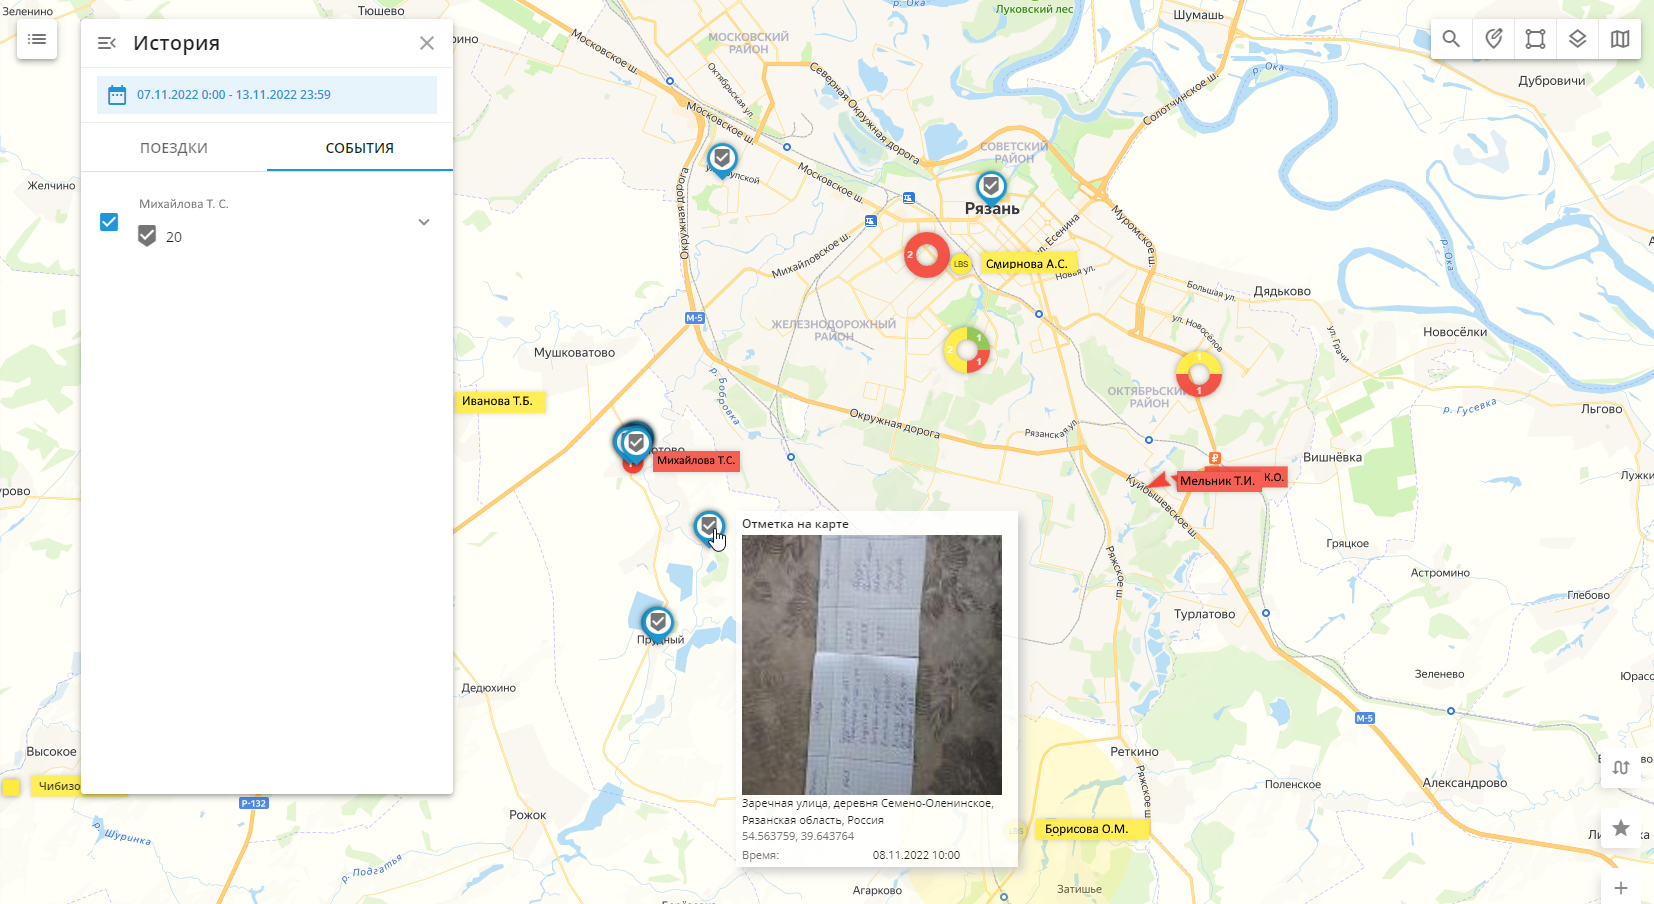
Task: Close the История panel
Action: 427,43
